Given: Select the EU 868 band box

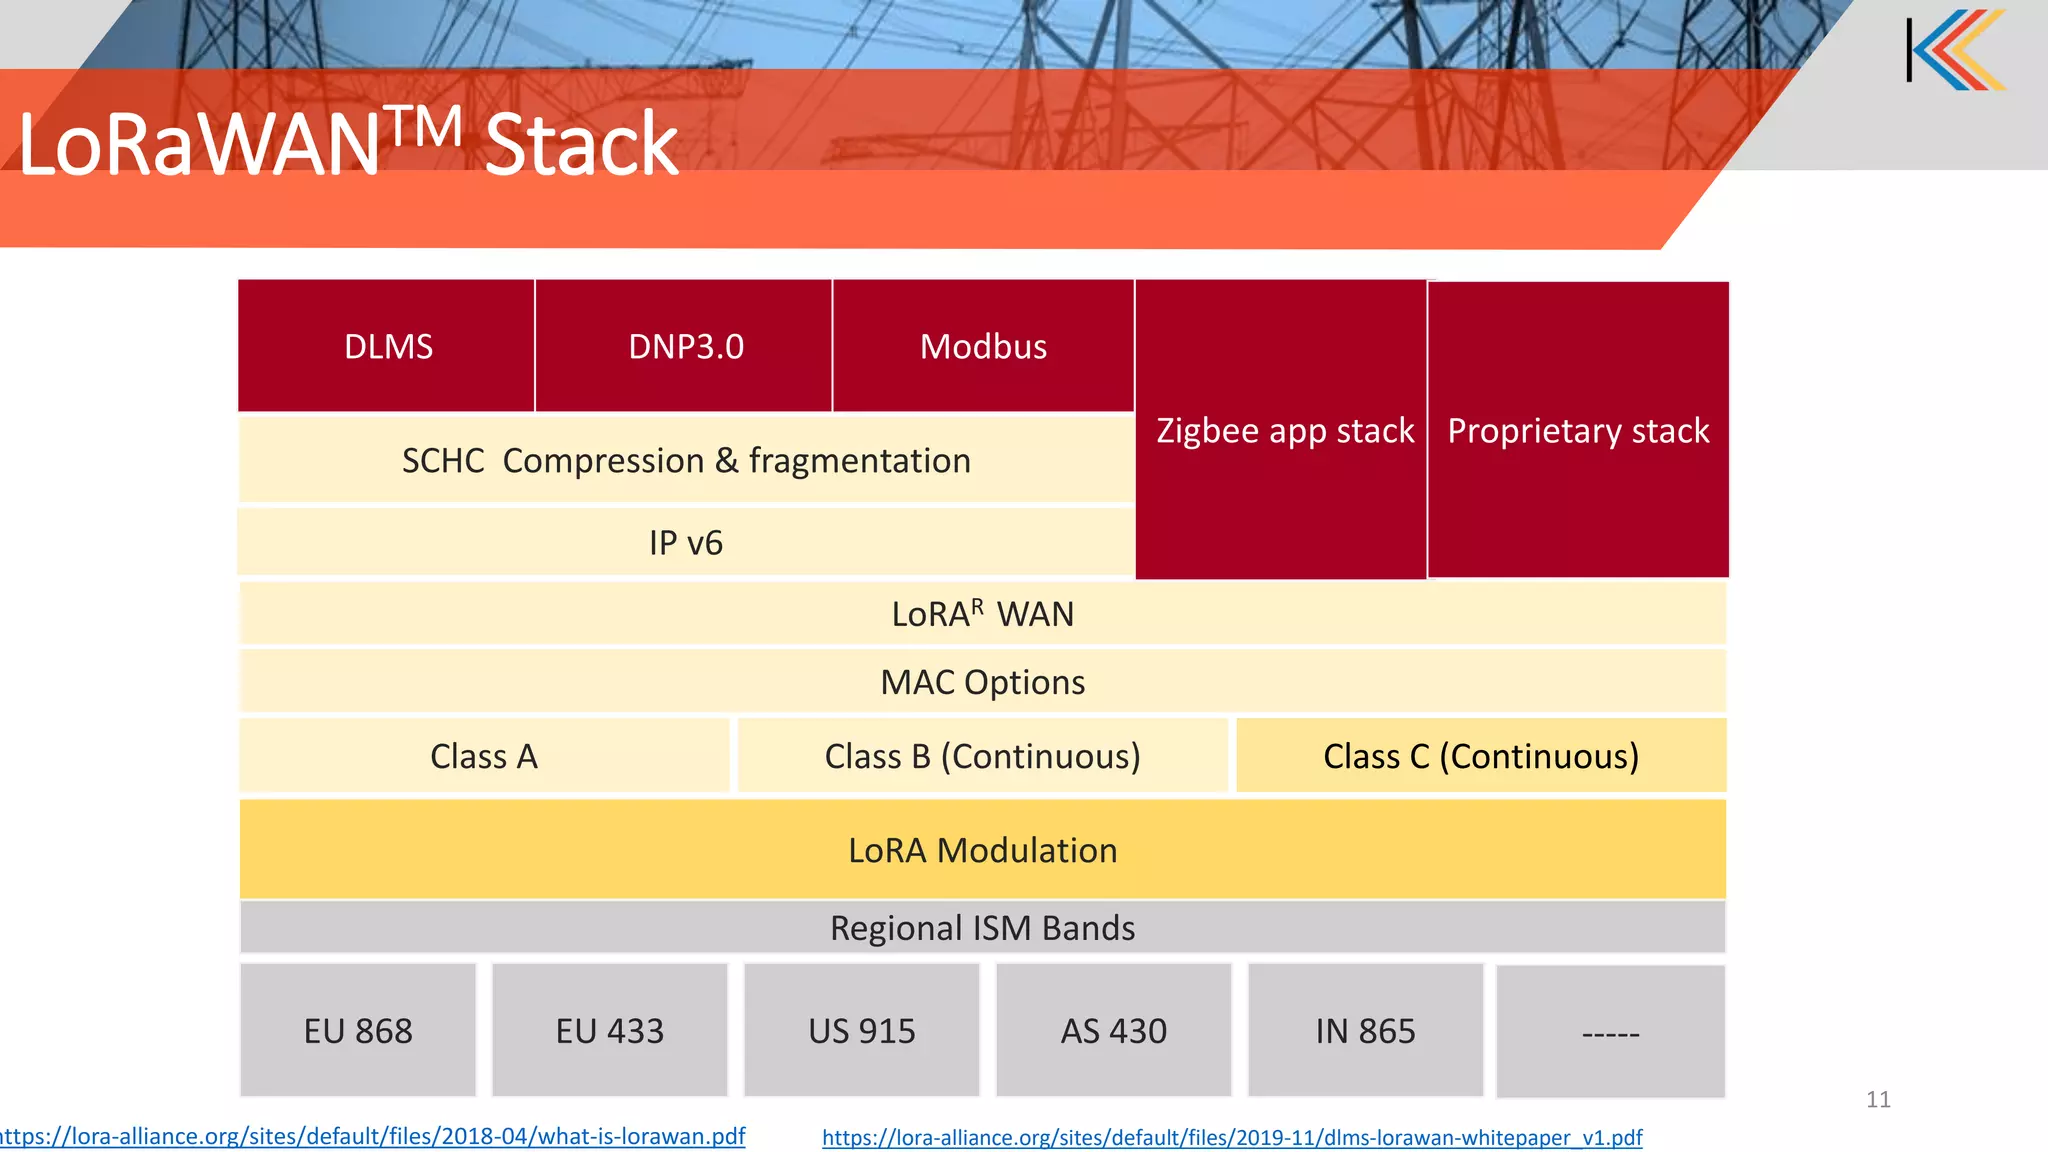Looking at the screenshot, I should pos(358,1031).
